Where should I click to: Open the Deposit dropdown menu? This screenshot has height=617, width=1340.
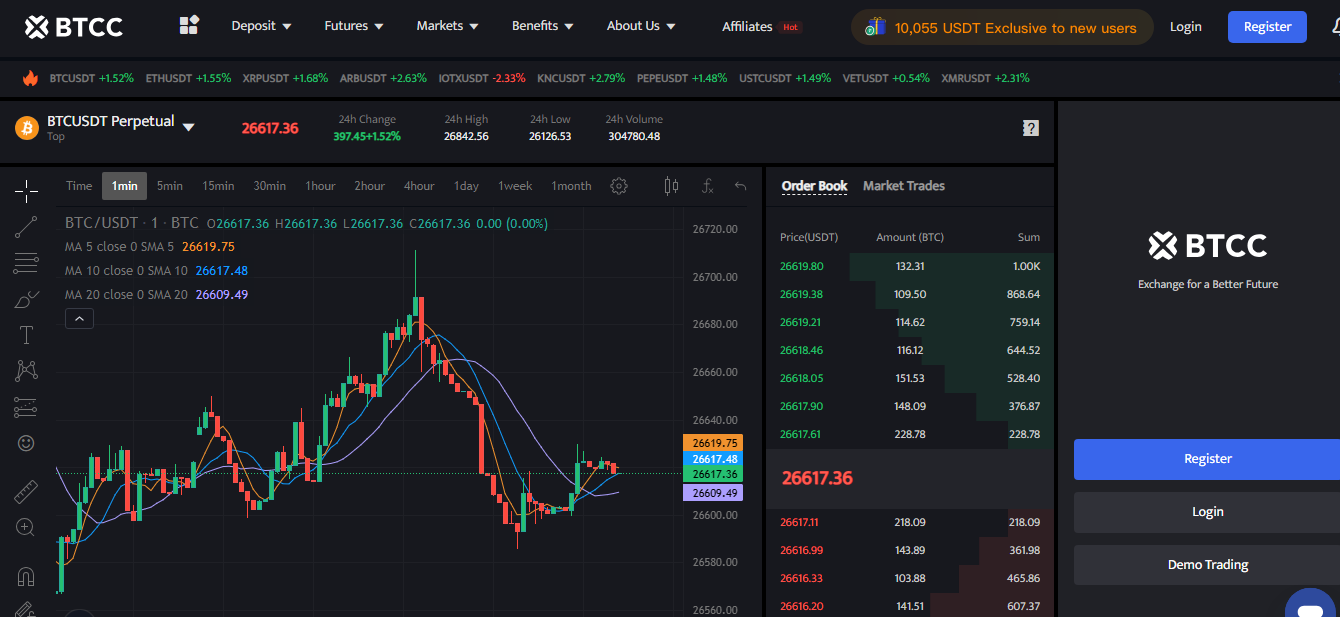(x=261, y=26)
